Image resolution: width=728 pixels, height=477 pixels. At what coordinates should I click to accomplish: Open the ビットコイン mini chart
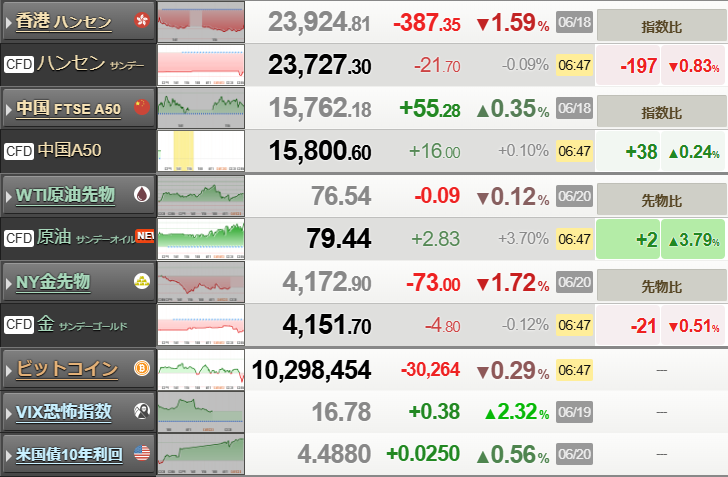(x=201, y=370)
